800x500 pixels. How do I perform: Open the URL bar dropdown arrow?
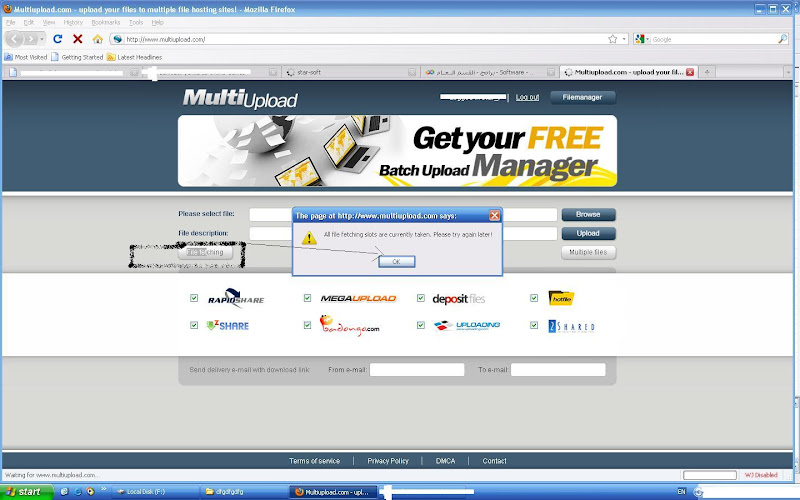pos(624,39)
